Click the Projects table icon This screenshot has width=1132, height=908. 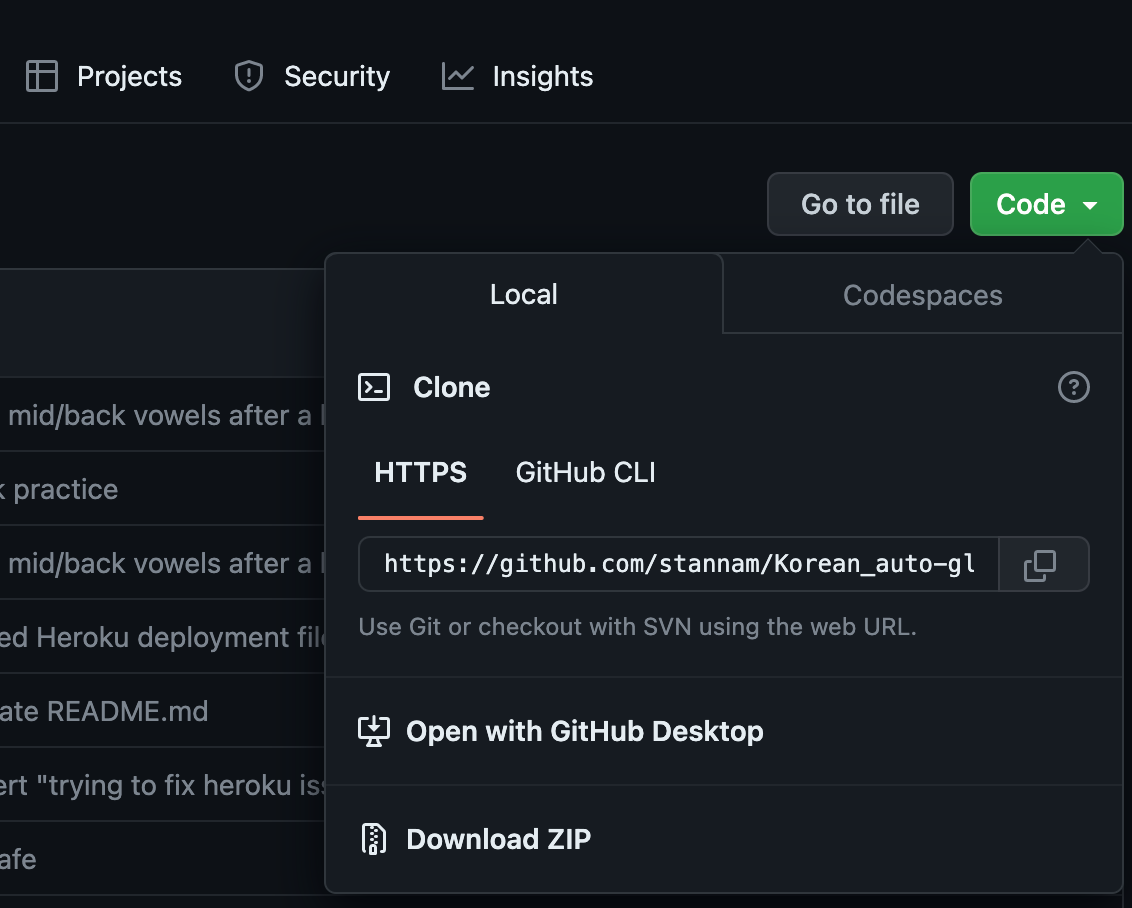coord(42,76)
